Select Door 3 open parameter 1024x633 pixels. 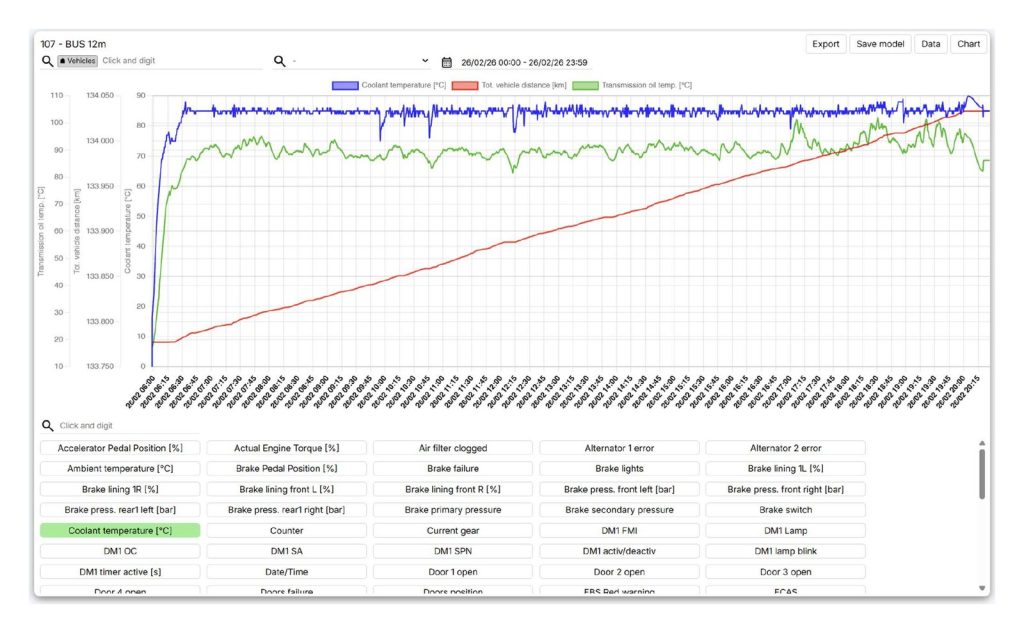[x=786, y=572]
